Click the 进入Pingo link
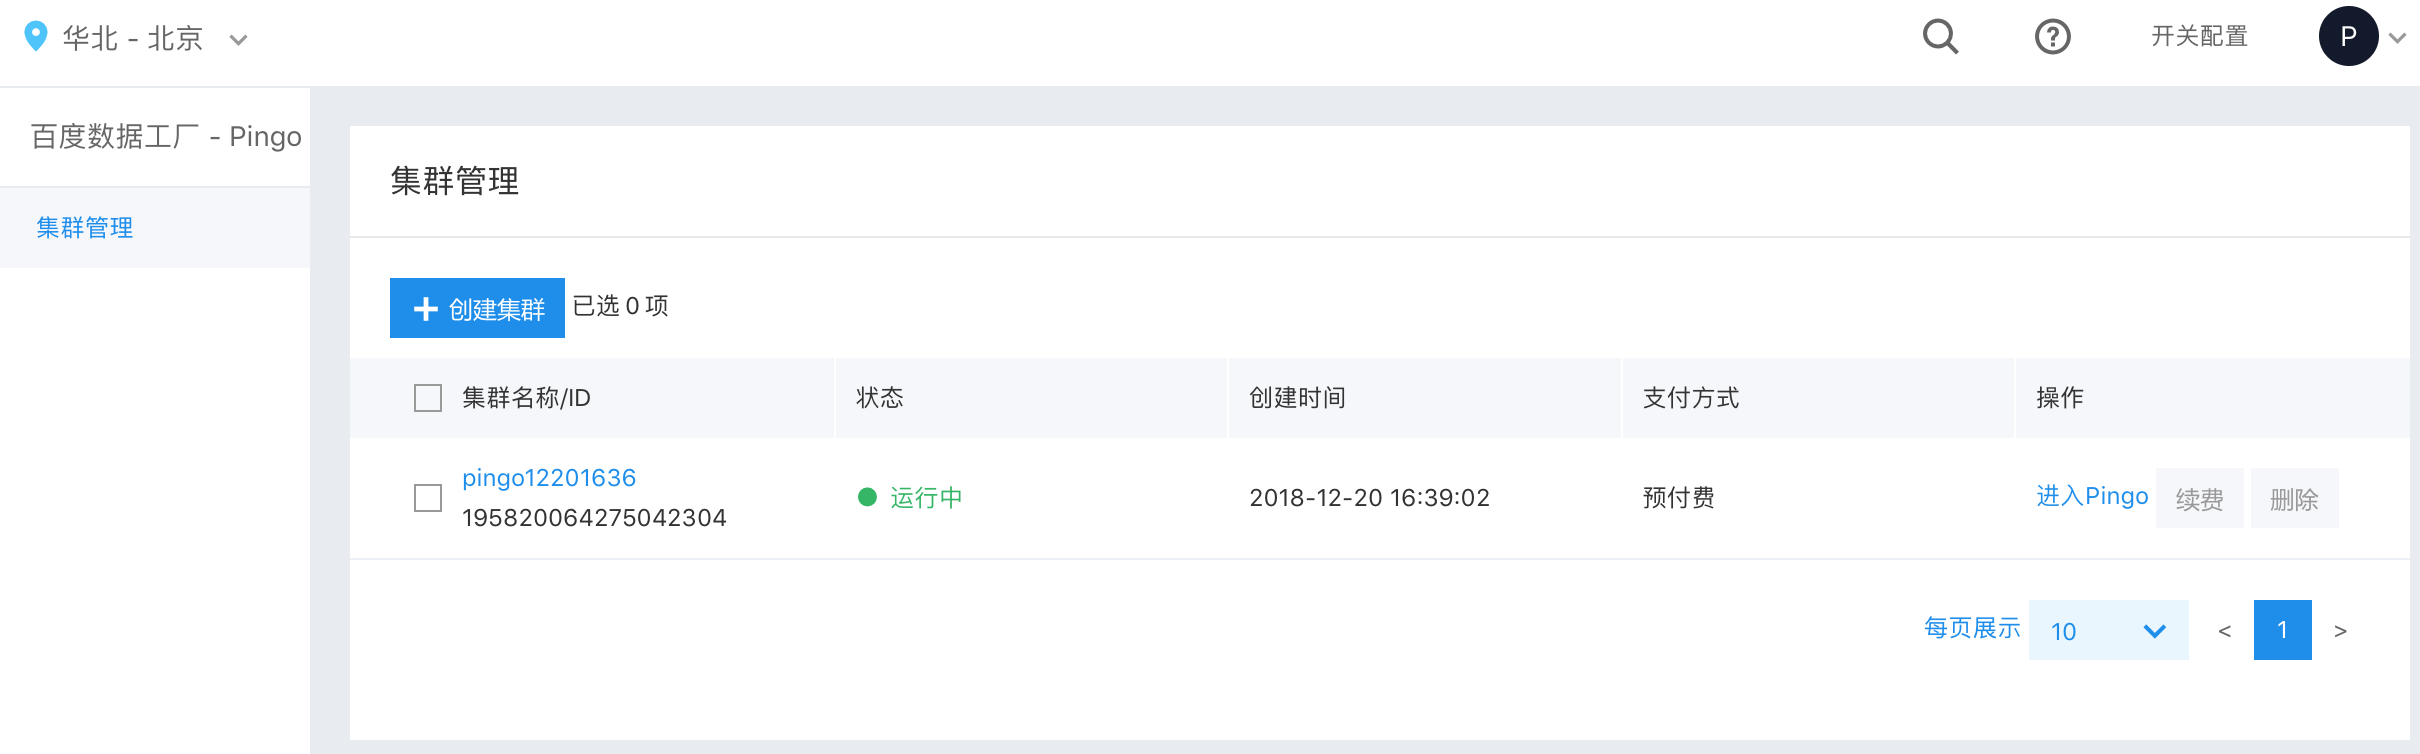Image resolution: width=2420 pixels, height=754 pixels. click(x=2092, y=496)
